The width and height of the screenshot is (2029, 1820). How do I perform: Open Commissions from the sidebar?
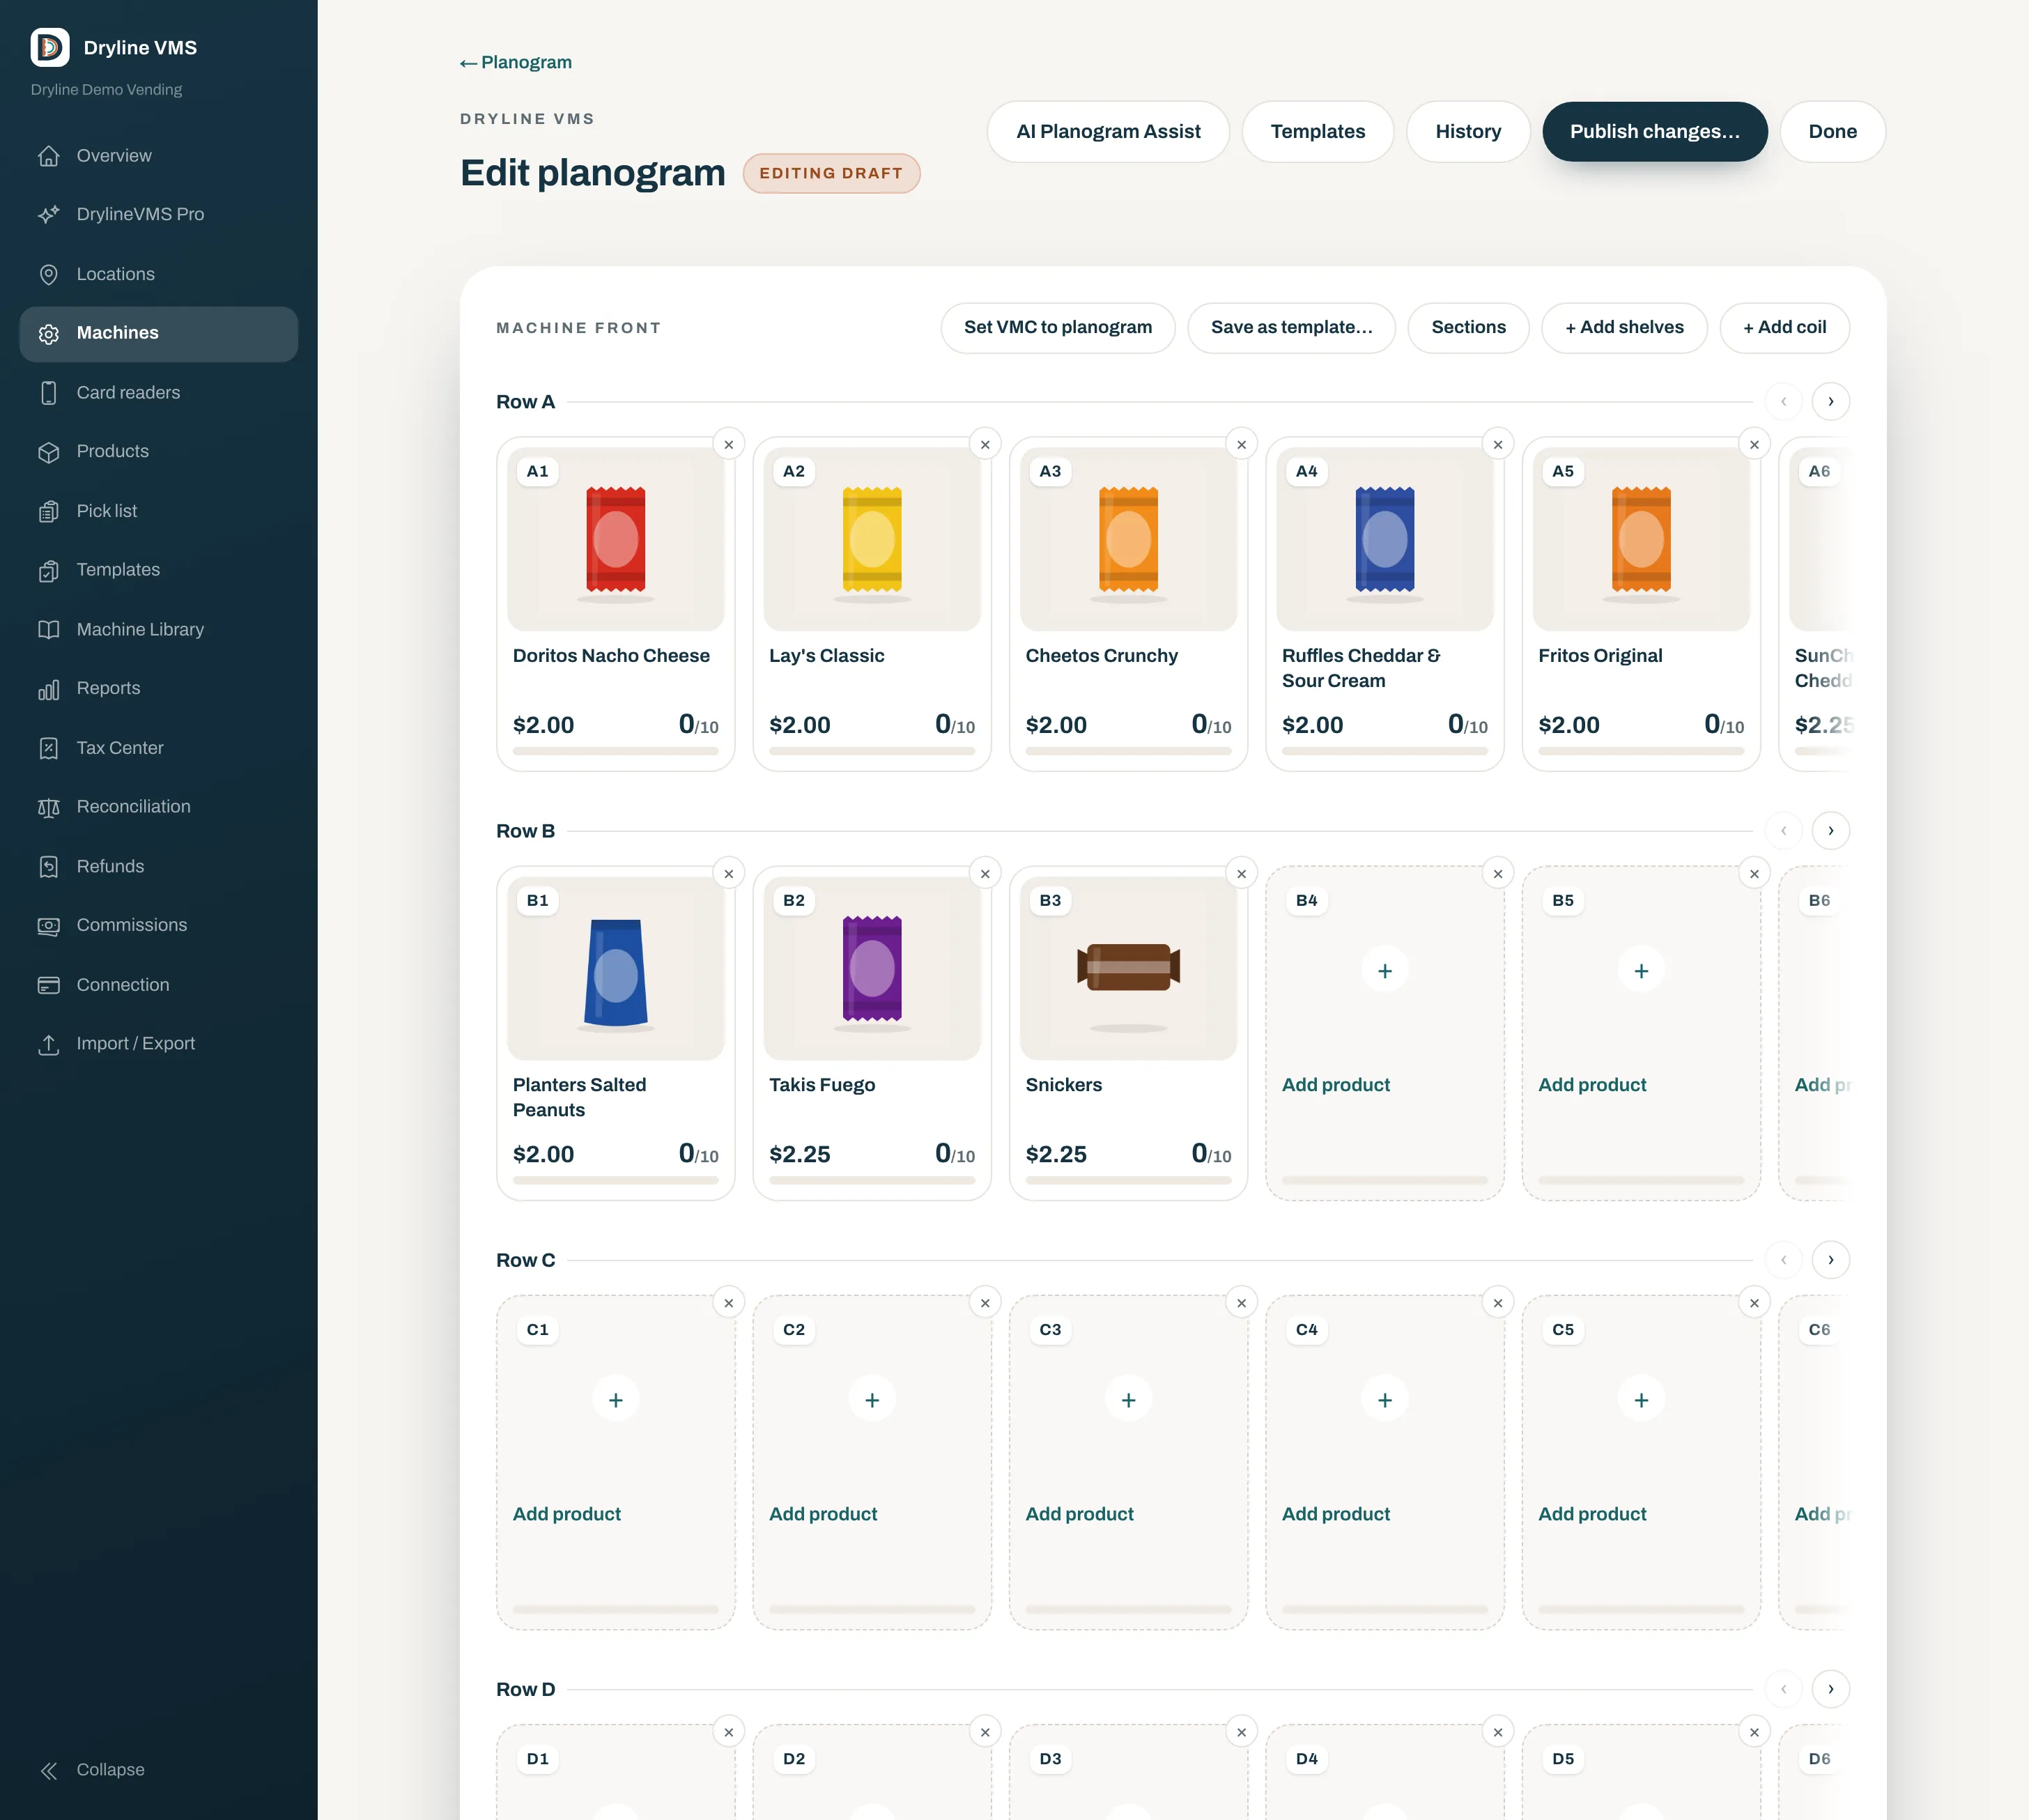point(159,926)
